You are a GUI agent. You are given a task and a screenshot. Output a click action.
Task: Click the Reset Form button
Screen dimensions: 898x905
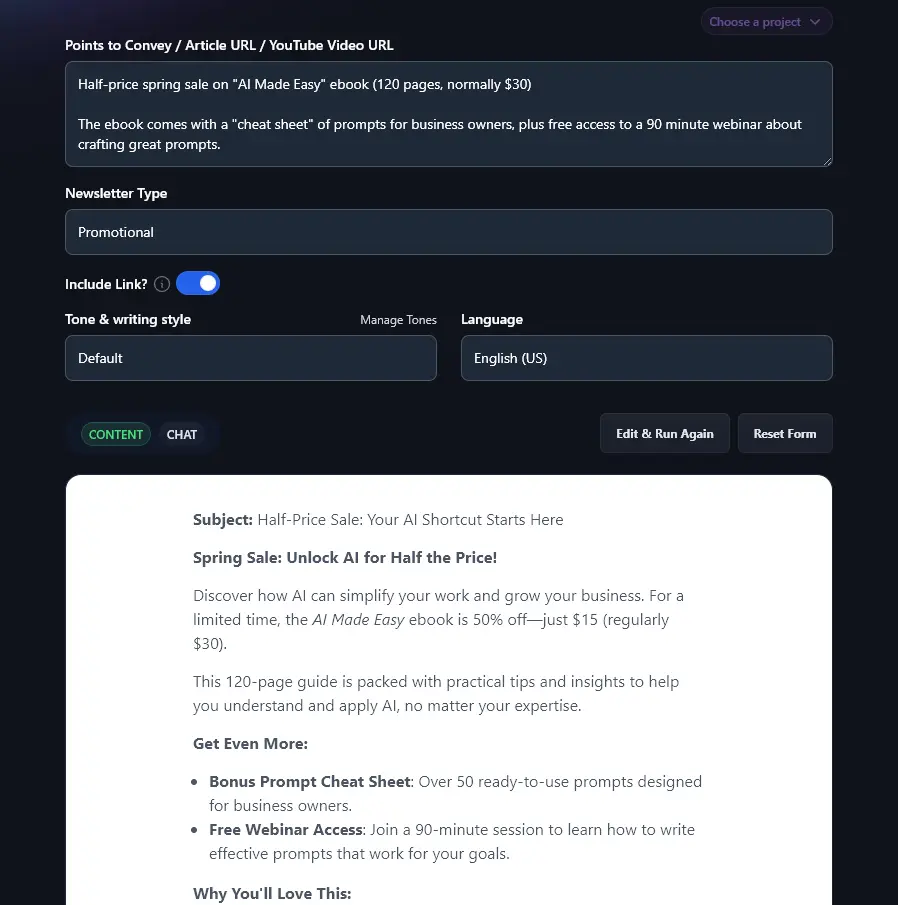(784, 433)
